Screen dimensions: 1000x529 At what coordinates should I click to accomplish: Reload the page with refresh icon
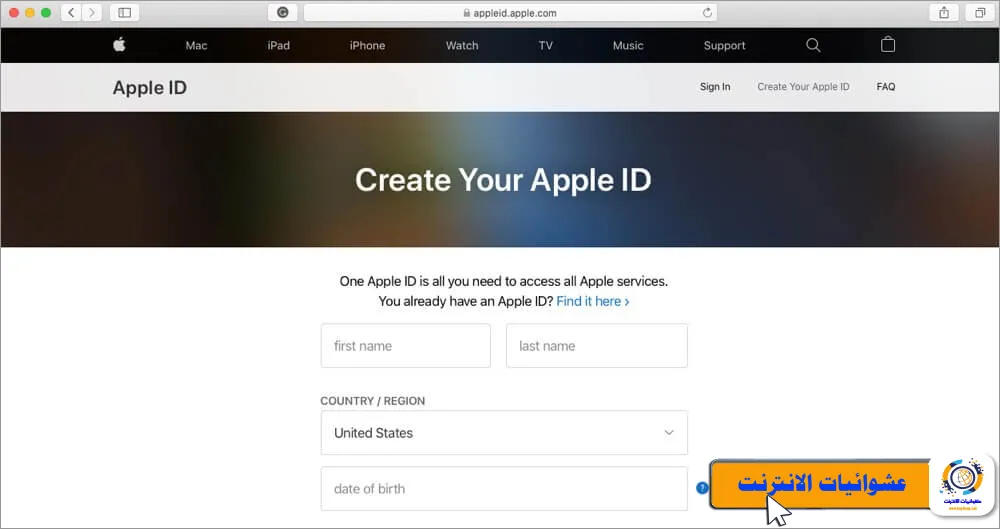707,13
